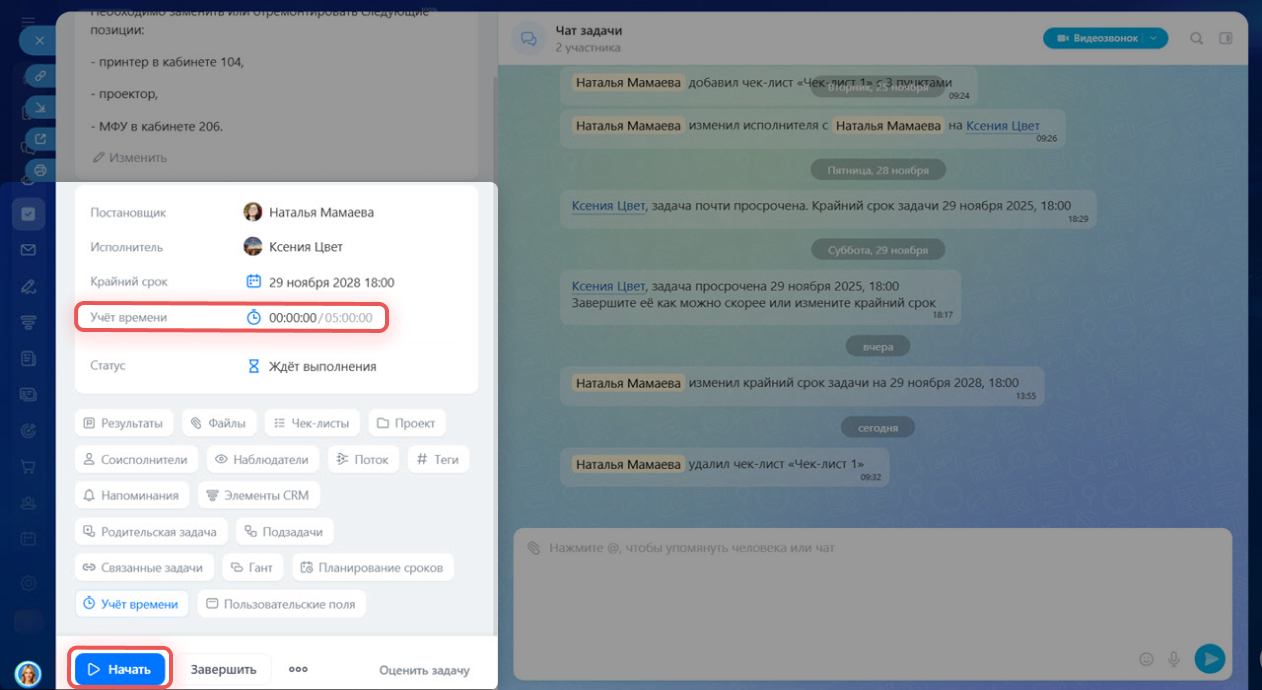Expand the Видеозвонок dropdown arrow
Screen dimensions: 1262x690
click(1154, 38)
